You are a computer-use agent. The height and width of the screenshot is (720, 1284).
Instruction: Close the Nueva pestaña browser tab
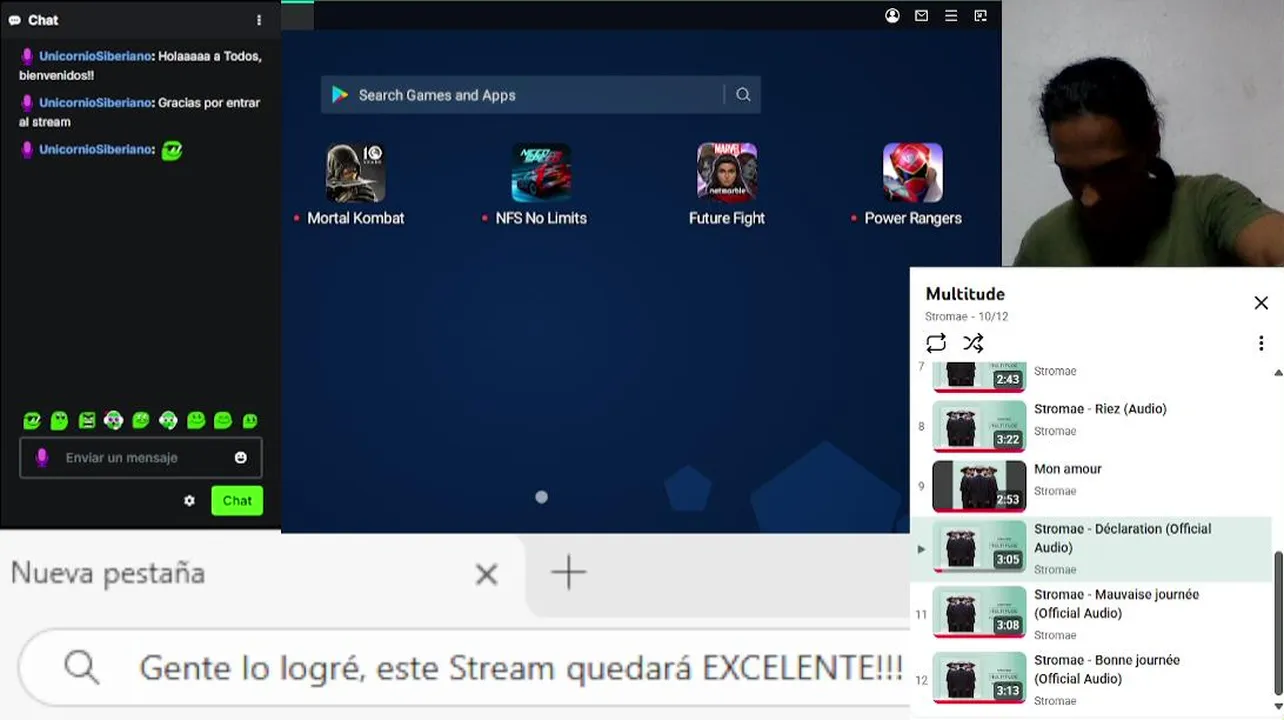tap(486, 574)
